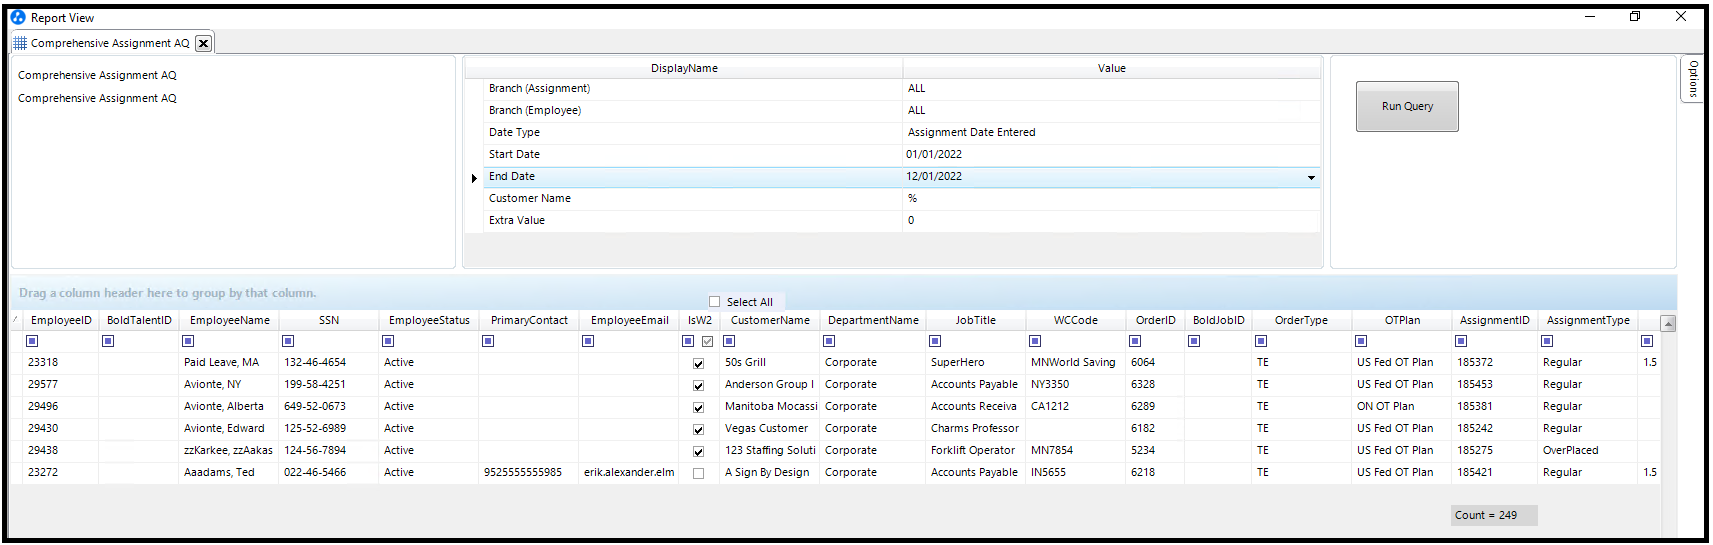Open the filter icon under IsW2 column

pos(688,341)
